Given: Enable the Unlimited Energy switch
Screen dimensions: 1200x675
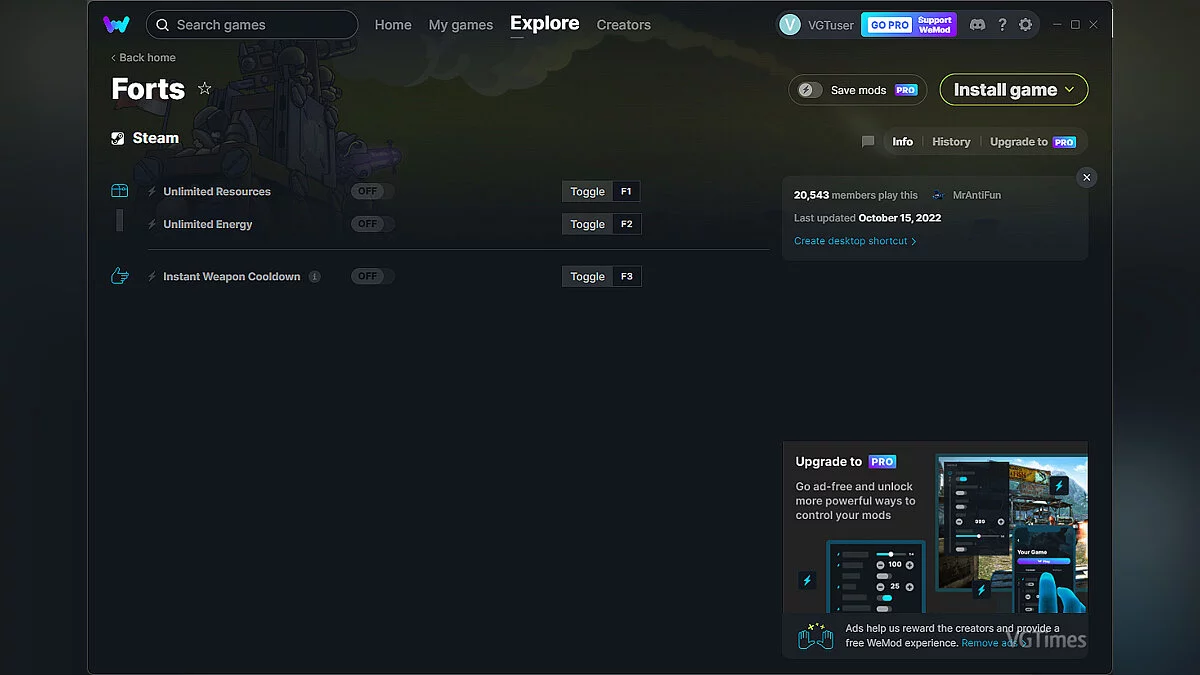Looking at the screenshot, I should (x=372, y=224).
